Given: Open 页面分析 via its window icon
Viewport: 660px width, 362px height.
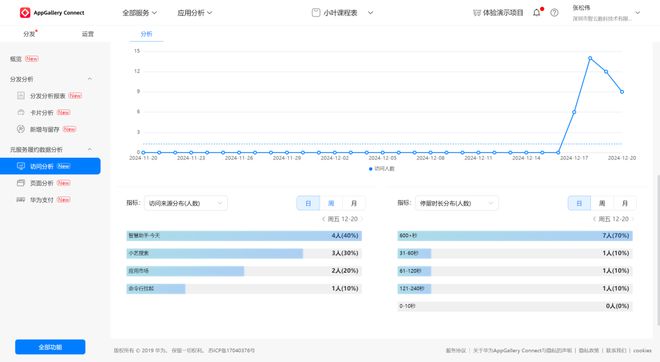Looking at the screenshot, I should click(21, 183).
